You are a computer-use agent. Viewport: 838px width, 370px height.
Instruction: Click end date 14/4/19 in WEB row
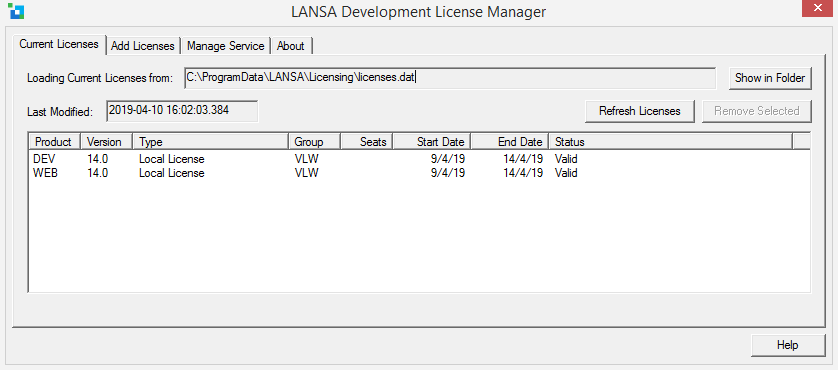click(523, 173)
